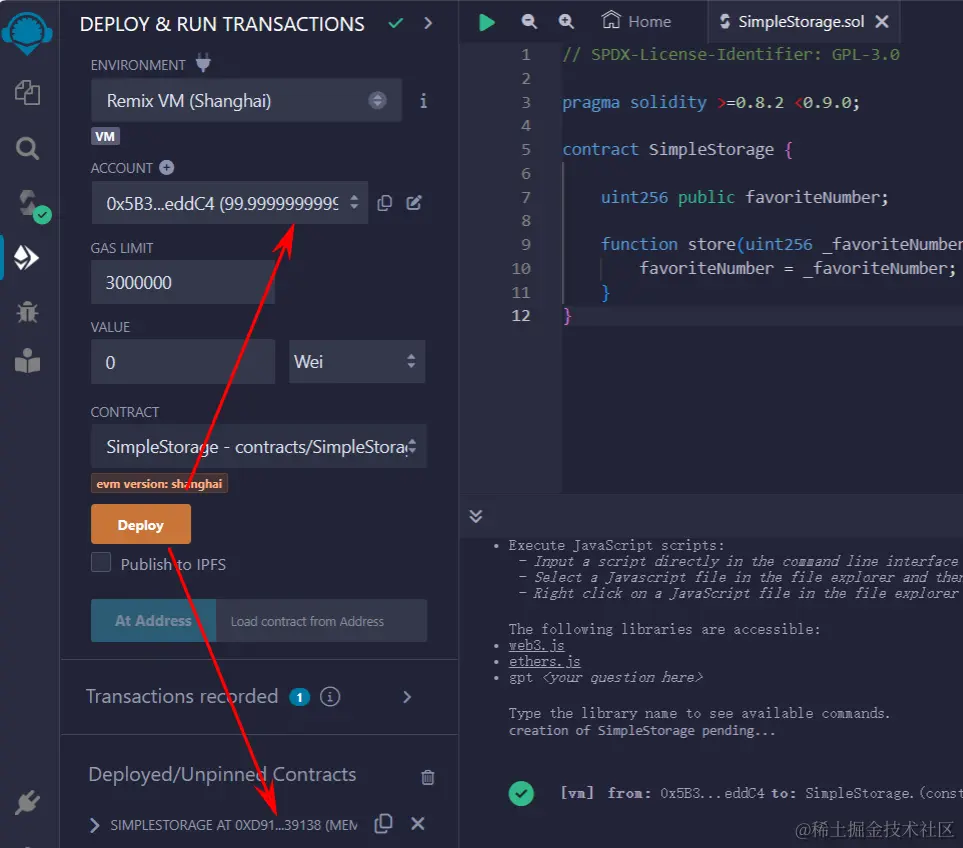This screenshot has width=963, height=848.
Task: Expand the SIMPLESTORAGE AT 0XD91...39138 contract
Action: [95, 825]
